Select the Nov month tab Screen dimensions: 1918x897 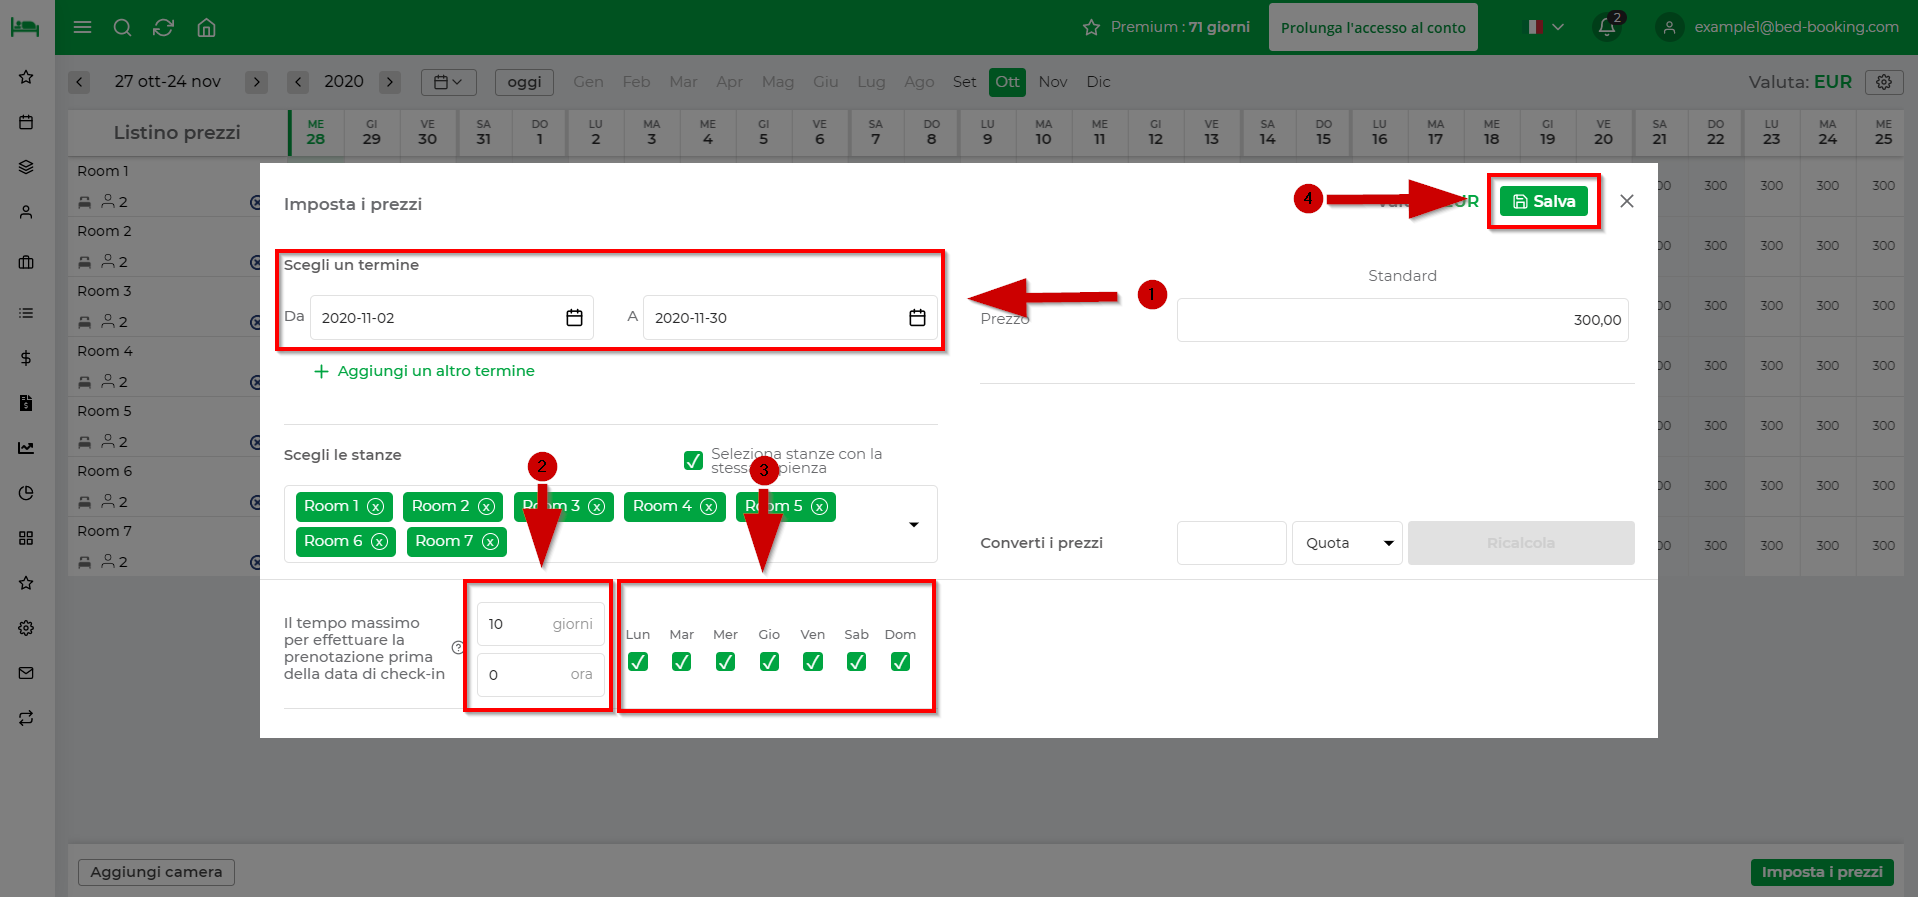pyautogui.click(x=1053, y=82)
